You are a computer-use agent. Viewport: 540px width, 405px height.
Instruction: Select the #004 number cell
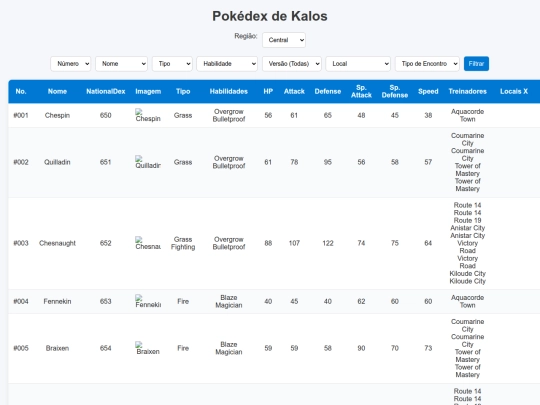21,301
